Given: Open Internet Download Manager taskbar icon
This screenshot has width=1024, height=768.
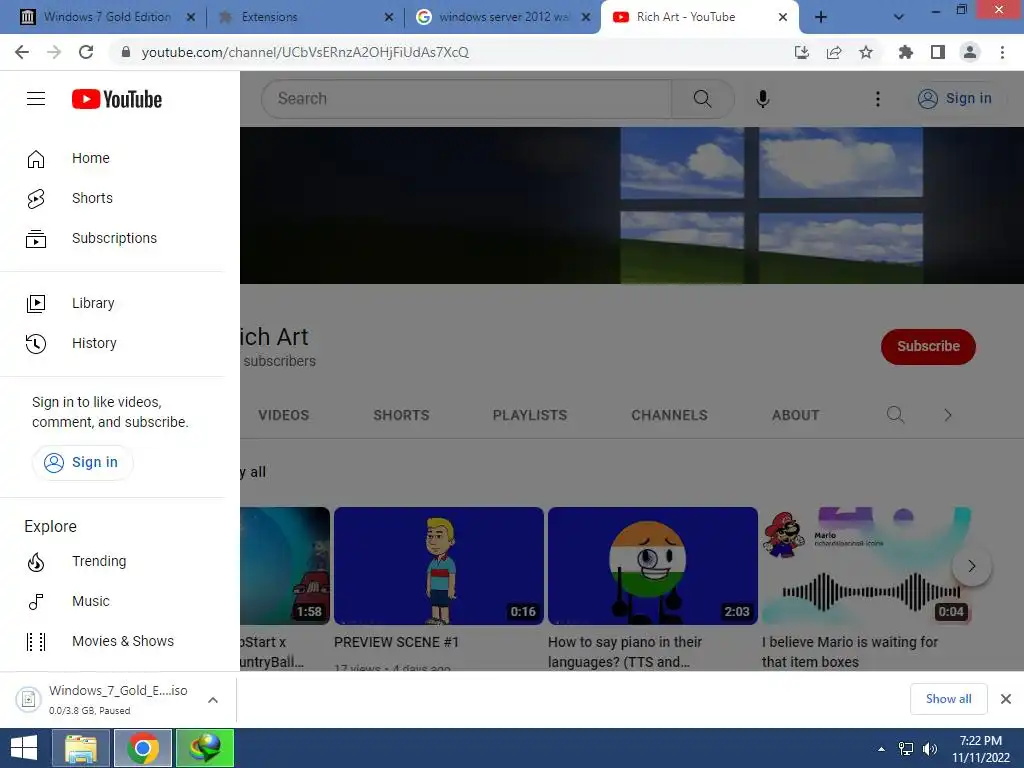Looking at the screenshot, I should click(x=205, y=748).
